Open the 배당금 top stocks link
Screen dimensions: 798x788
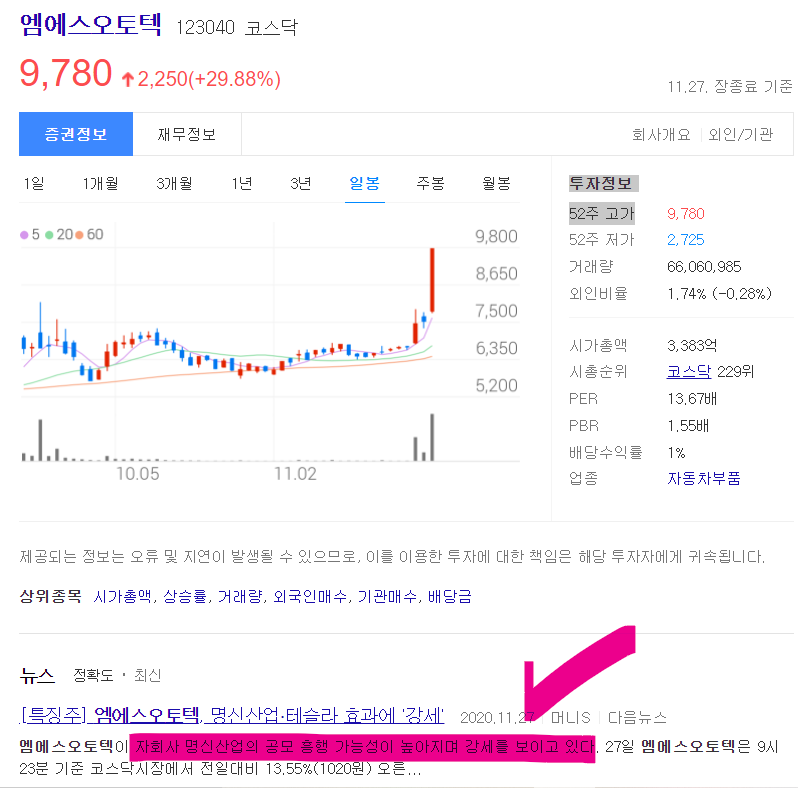450,596
